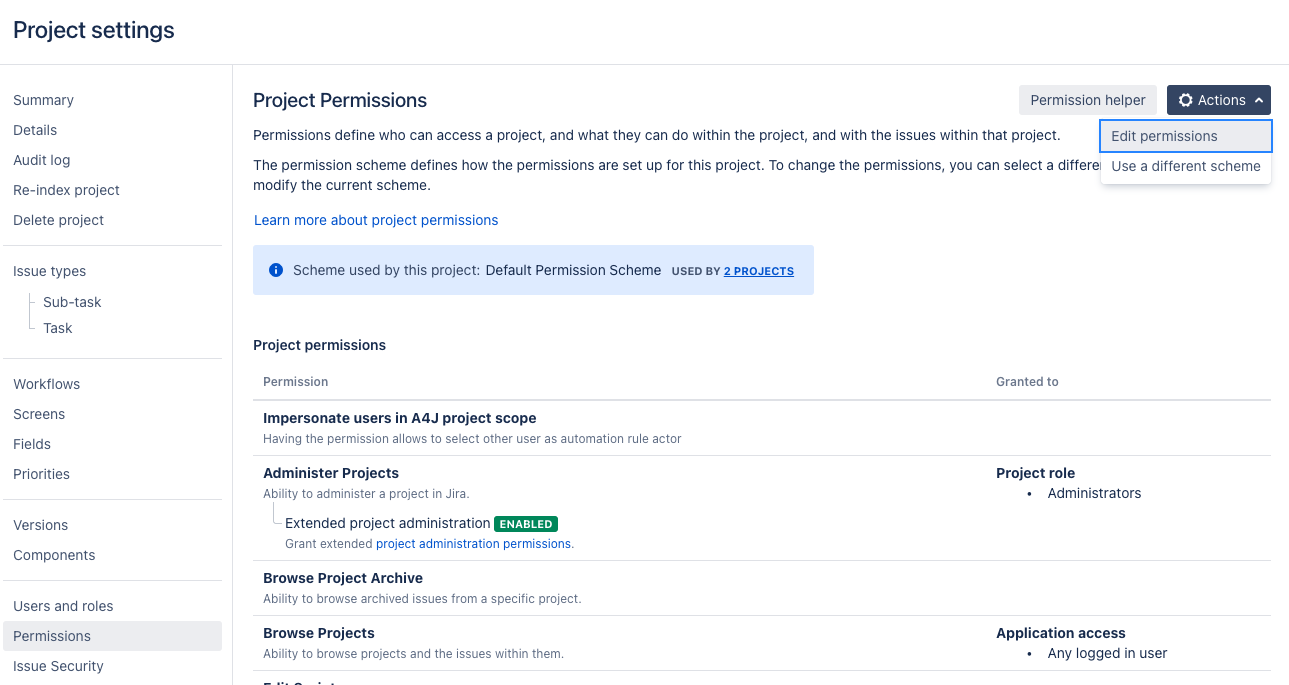This screenshot has width=1289, height=685.
Task: Open Audit log settings page
Action: pyautogui.click(x=41, y=160)
